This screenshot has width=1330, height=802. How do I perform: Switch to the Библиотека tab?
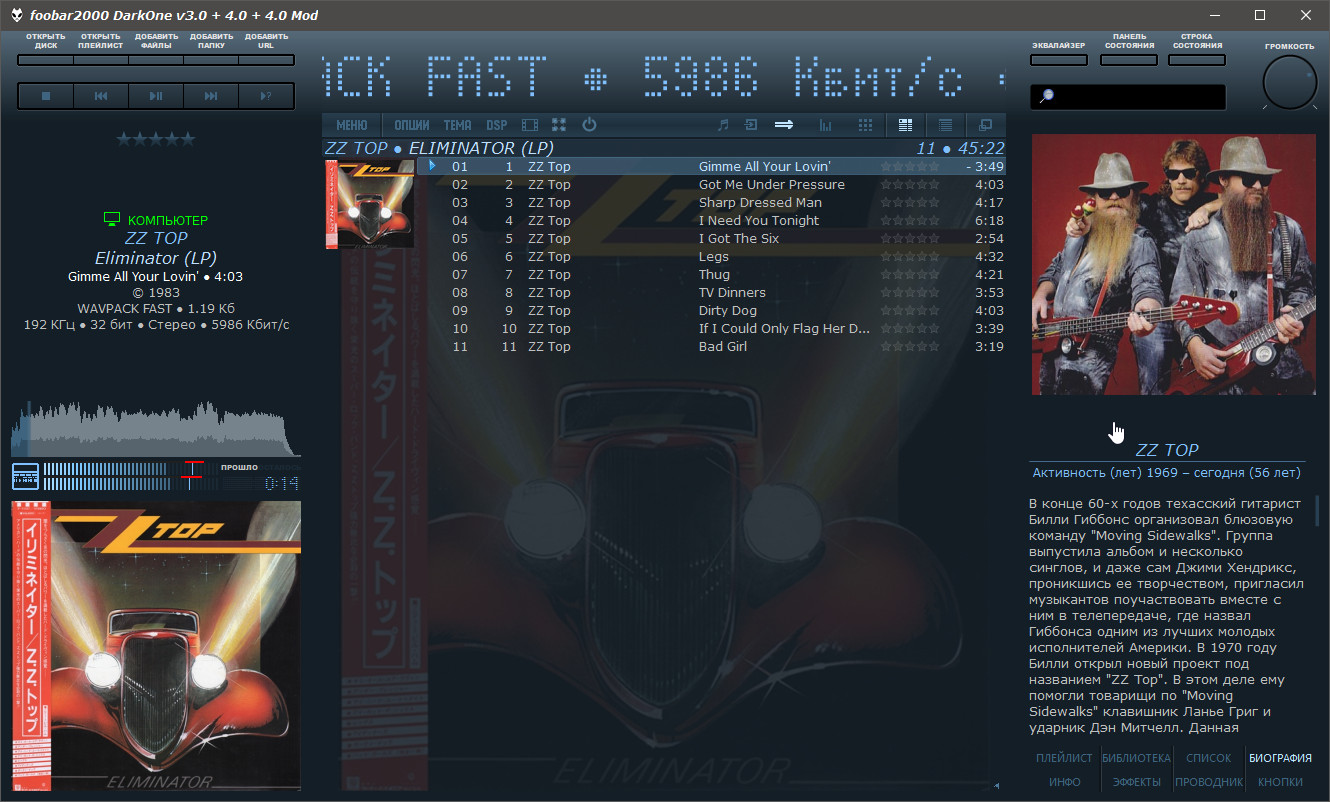tap(1136, 758)
